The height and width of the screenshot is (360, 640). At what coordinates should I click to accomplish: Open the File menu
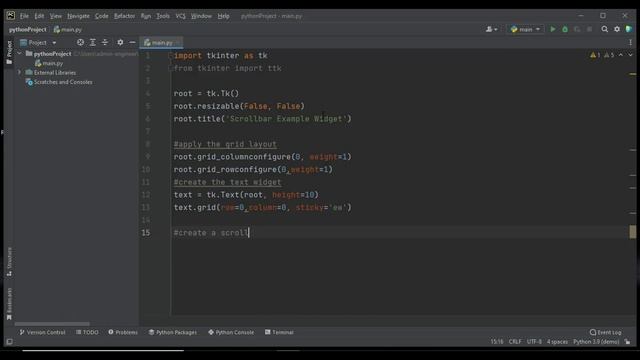(x=24, y=16)
